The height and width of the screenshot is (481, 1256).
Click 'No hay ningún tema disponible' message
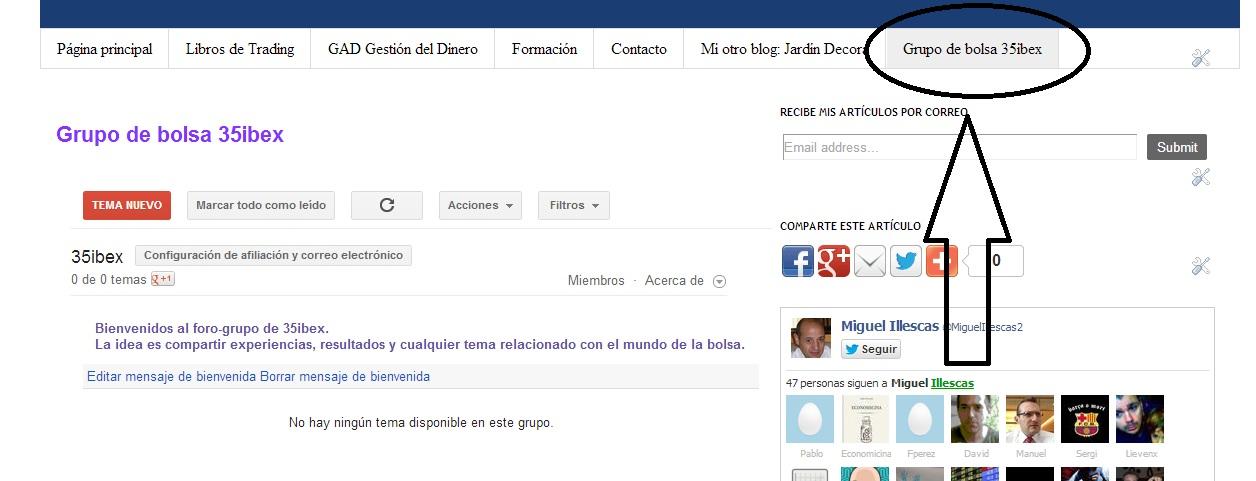coord(421,423)
